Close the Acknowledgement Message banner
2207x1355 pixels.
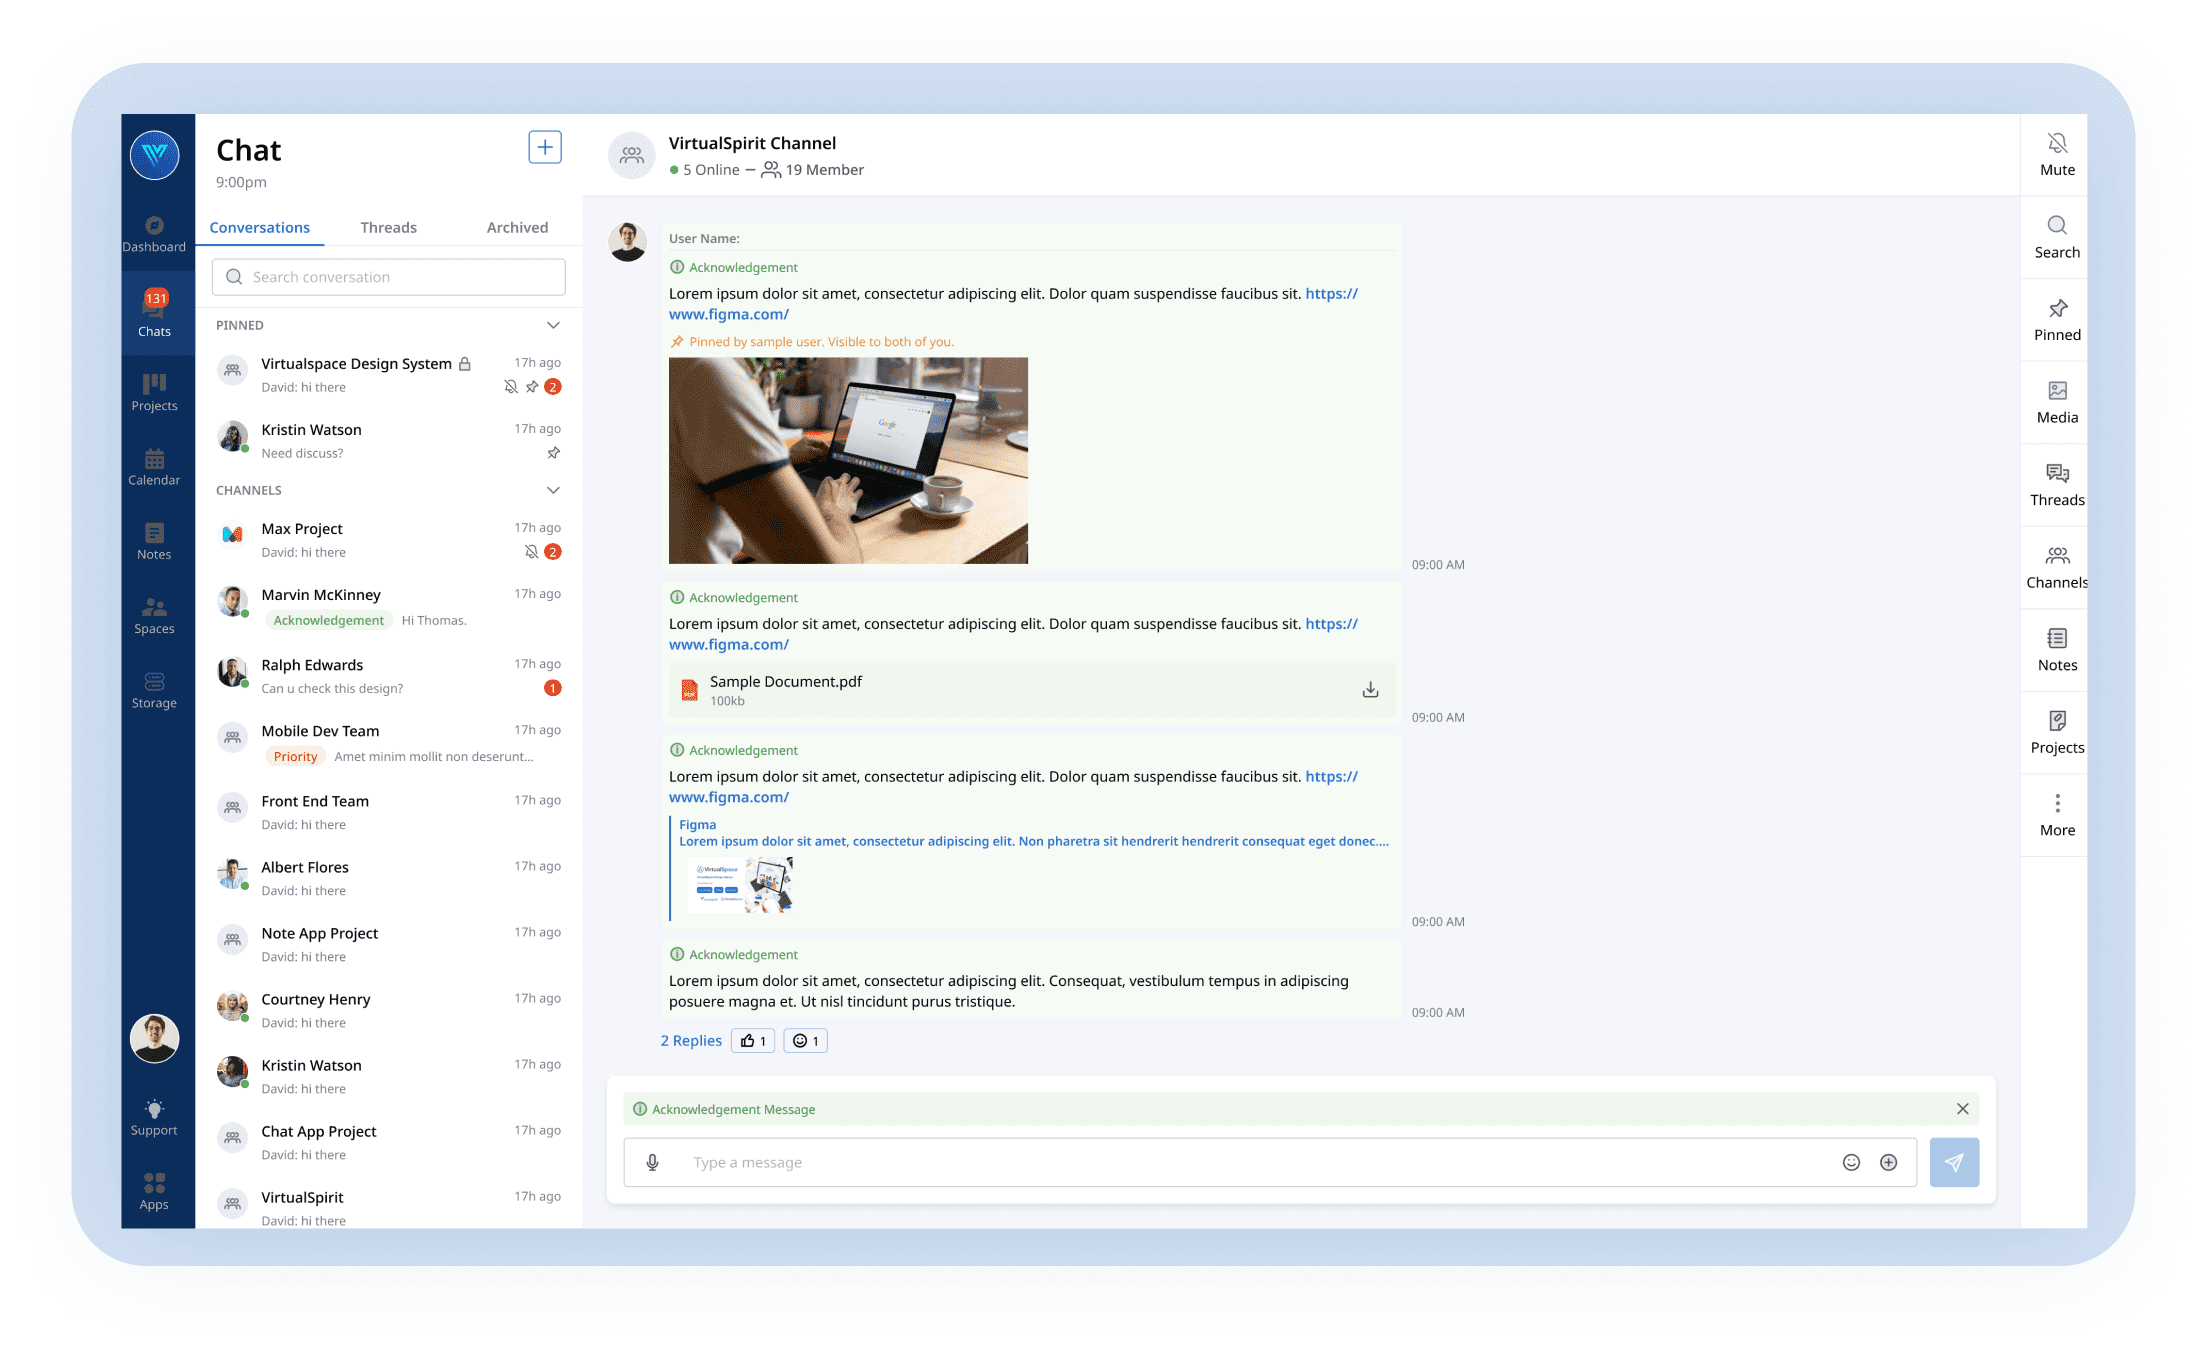[x=1962, y=1109]
